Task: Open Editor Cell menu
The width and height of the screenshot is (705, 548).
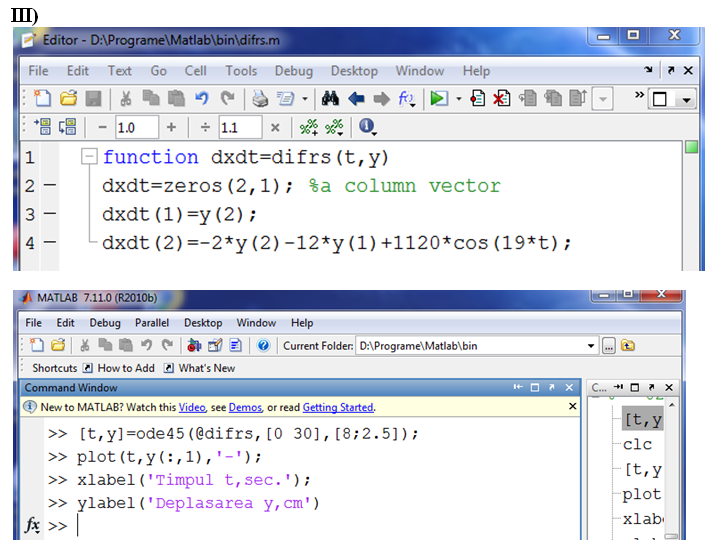Action: click(x=195, y=71)
